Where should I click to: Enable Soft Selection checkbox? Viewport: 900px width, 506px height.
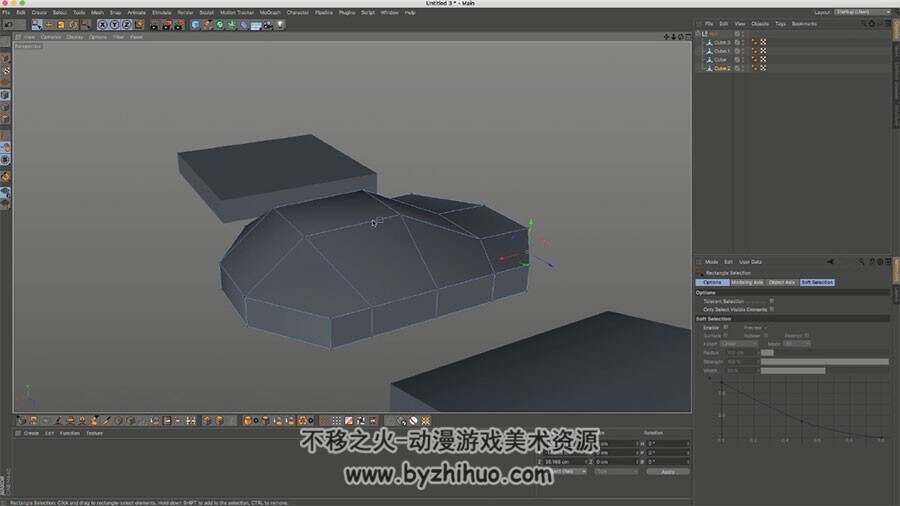tap(726, 327)
